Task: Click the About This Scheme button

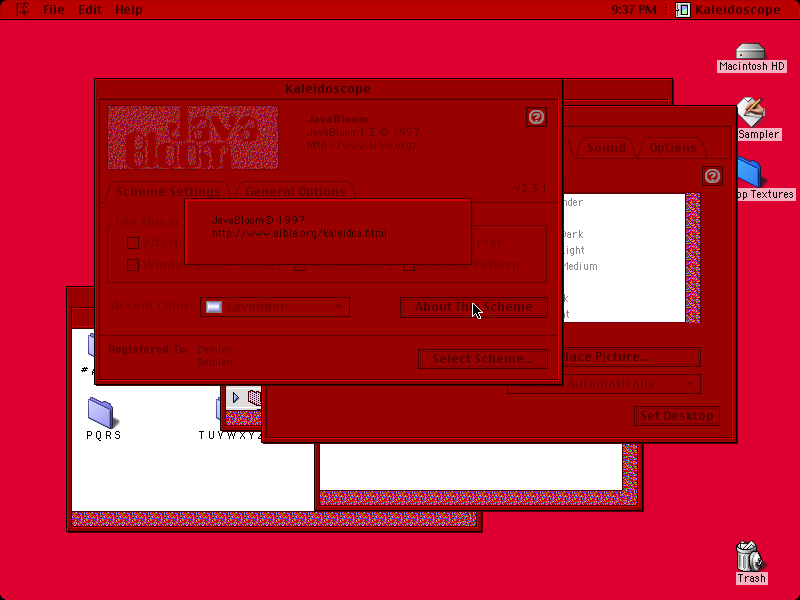Action: pos(473,307)
